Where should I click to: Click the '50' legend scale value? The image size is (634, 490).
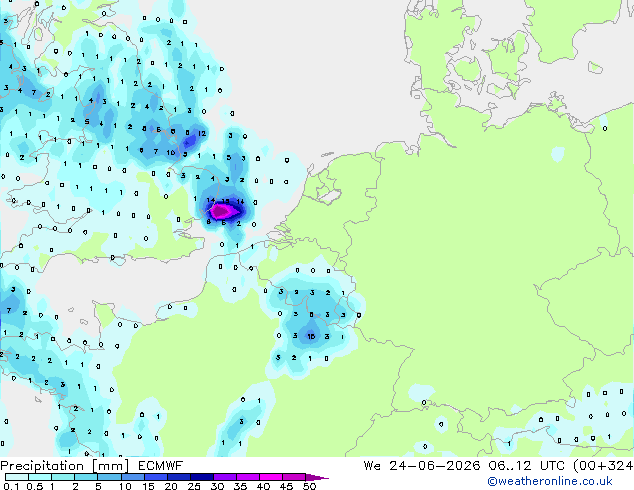coord(310,486)
